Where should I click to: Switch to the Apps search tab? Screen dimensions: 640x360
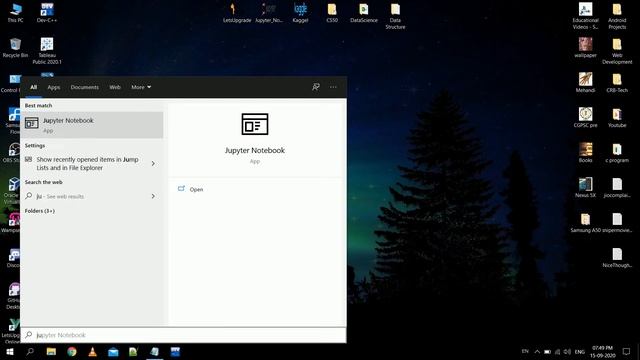tap(53, 87)
